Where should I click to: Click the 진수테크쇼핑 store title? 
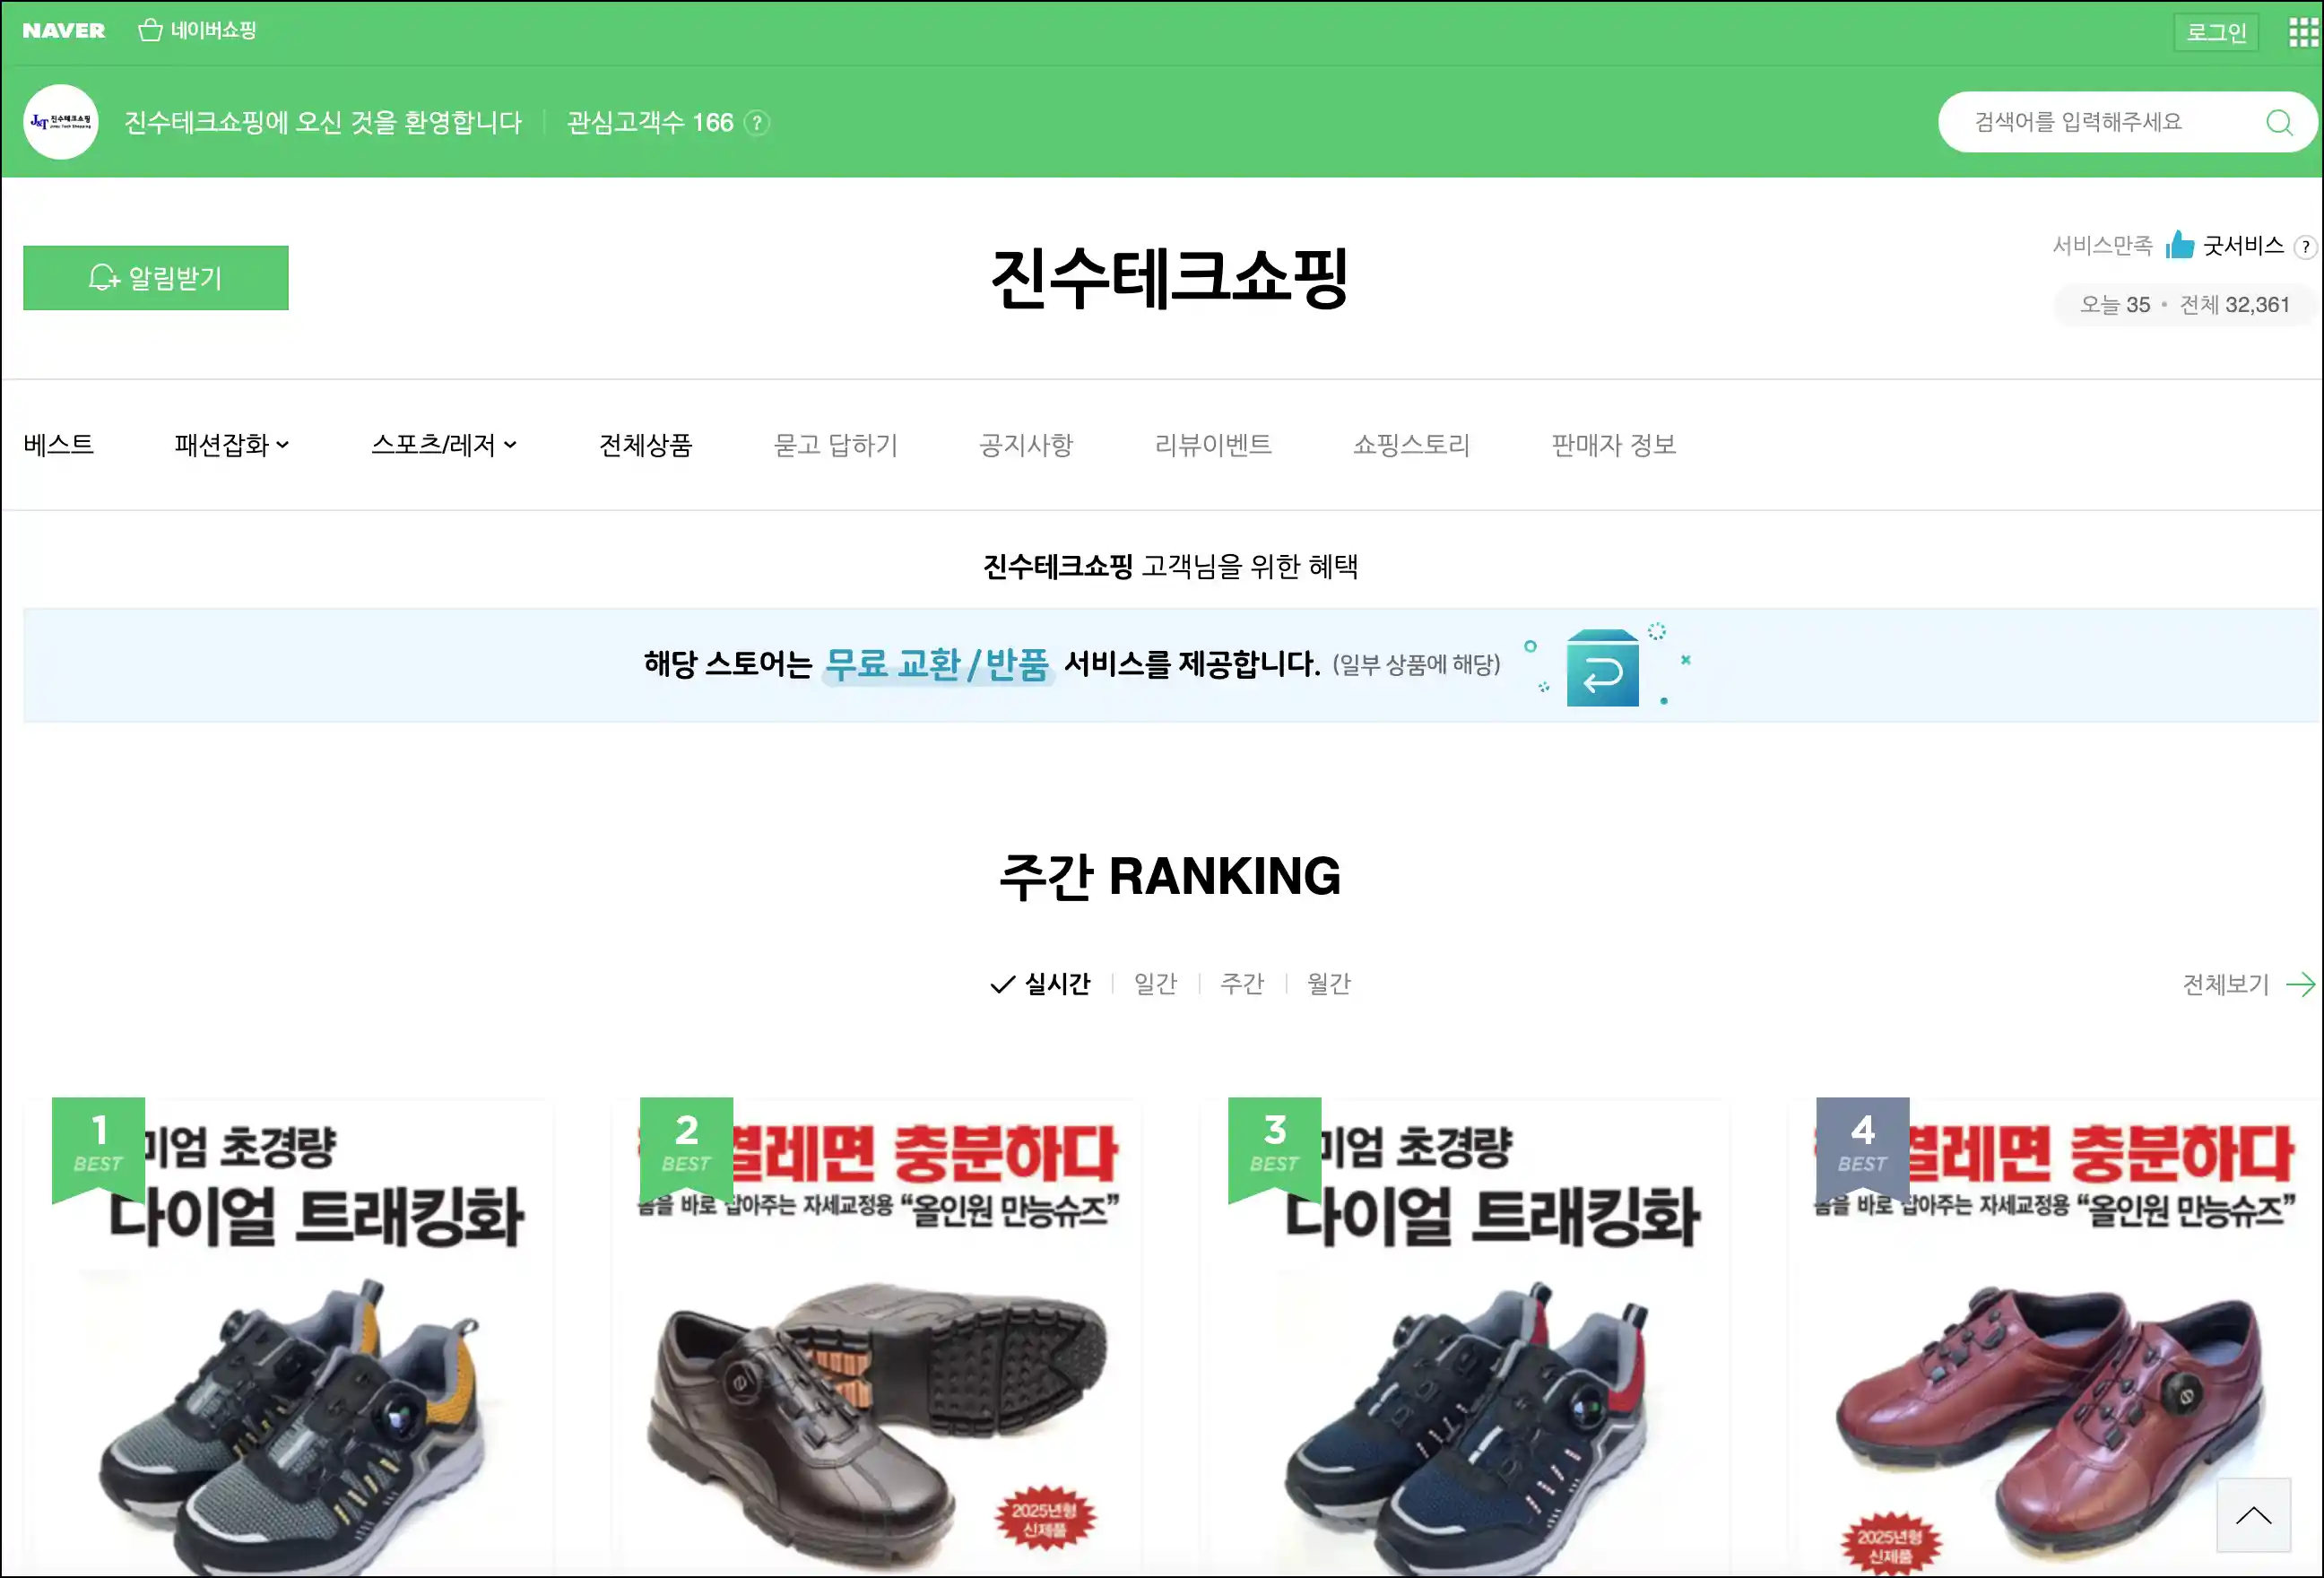click(x=1169, y=277)
